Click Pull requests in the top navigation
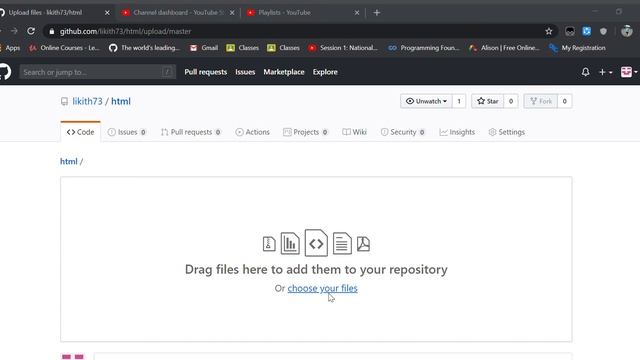This screenshot has width=640, height=360. coord(206,72)
